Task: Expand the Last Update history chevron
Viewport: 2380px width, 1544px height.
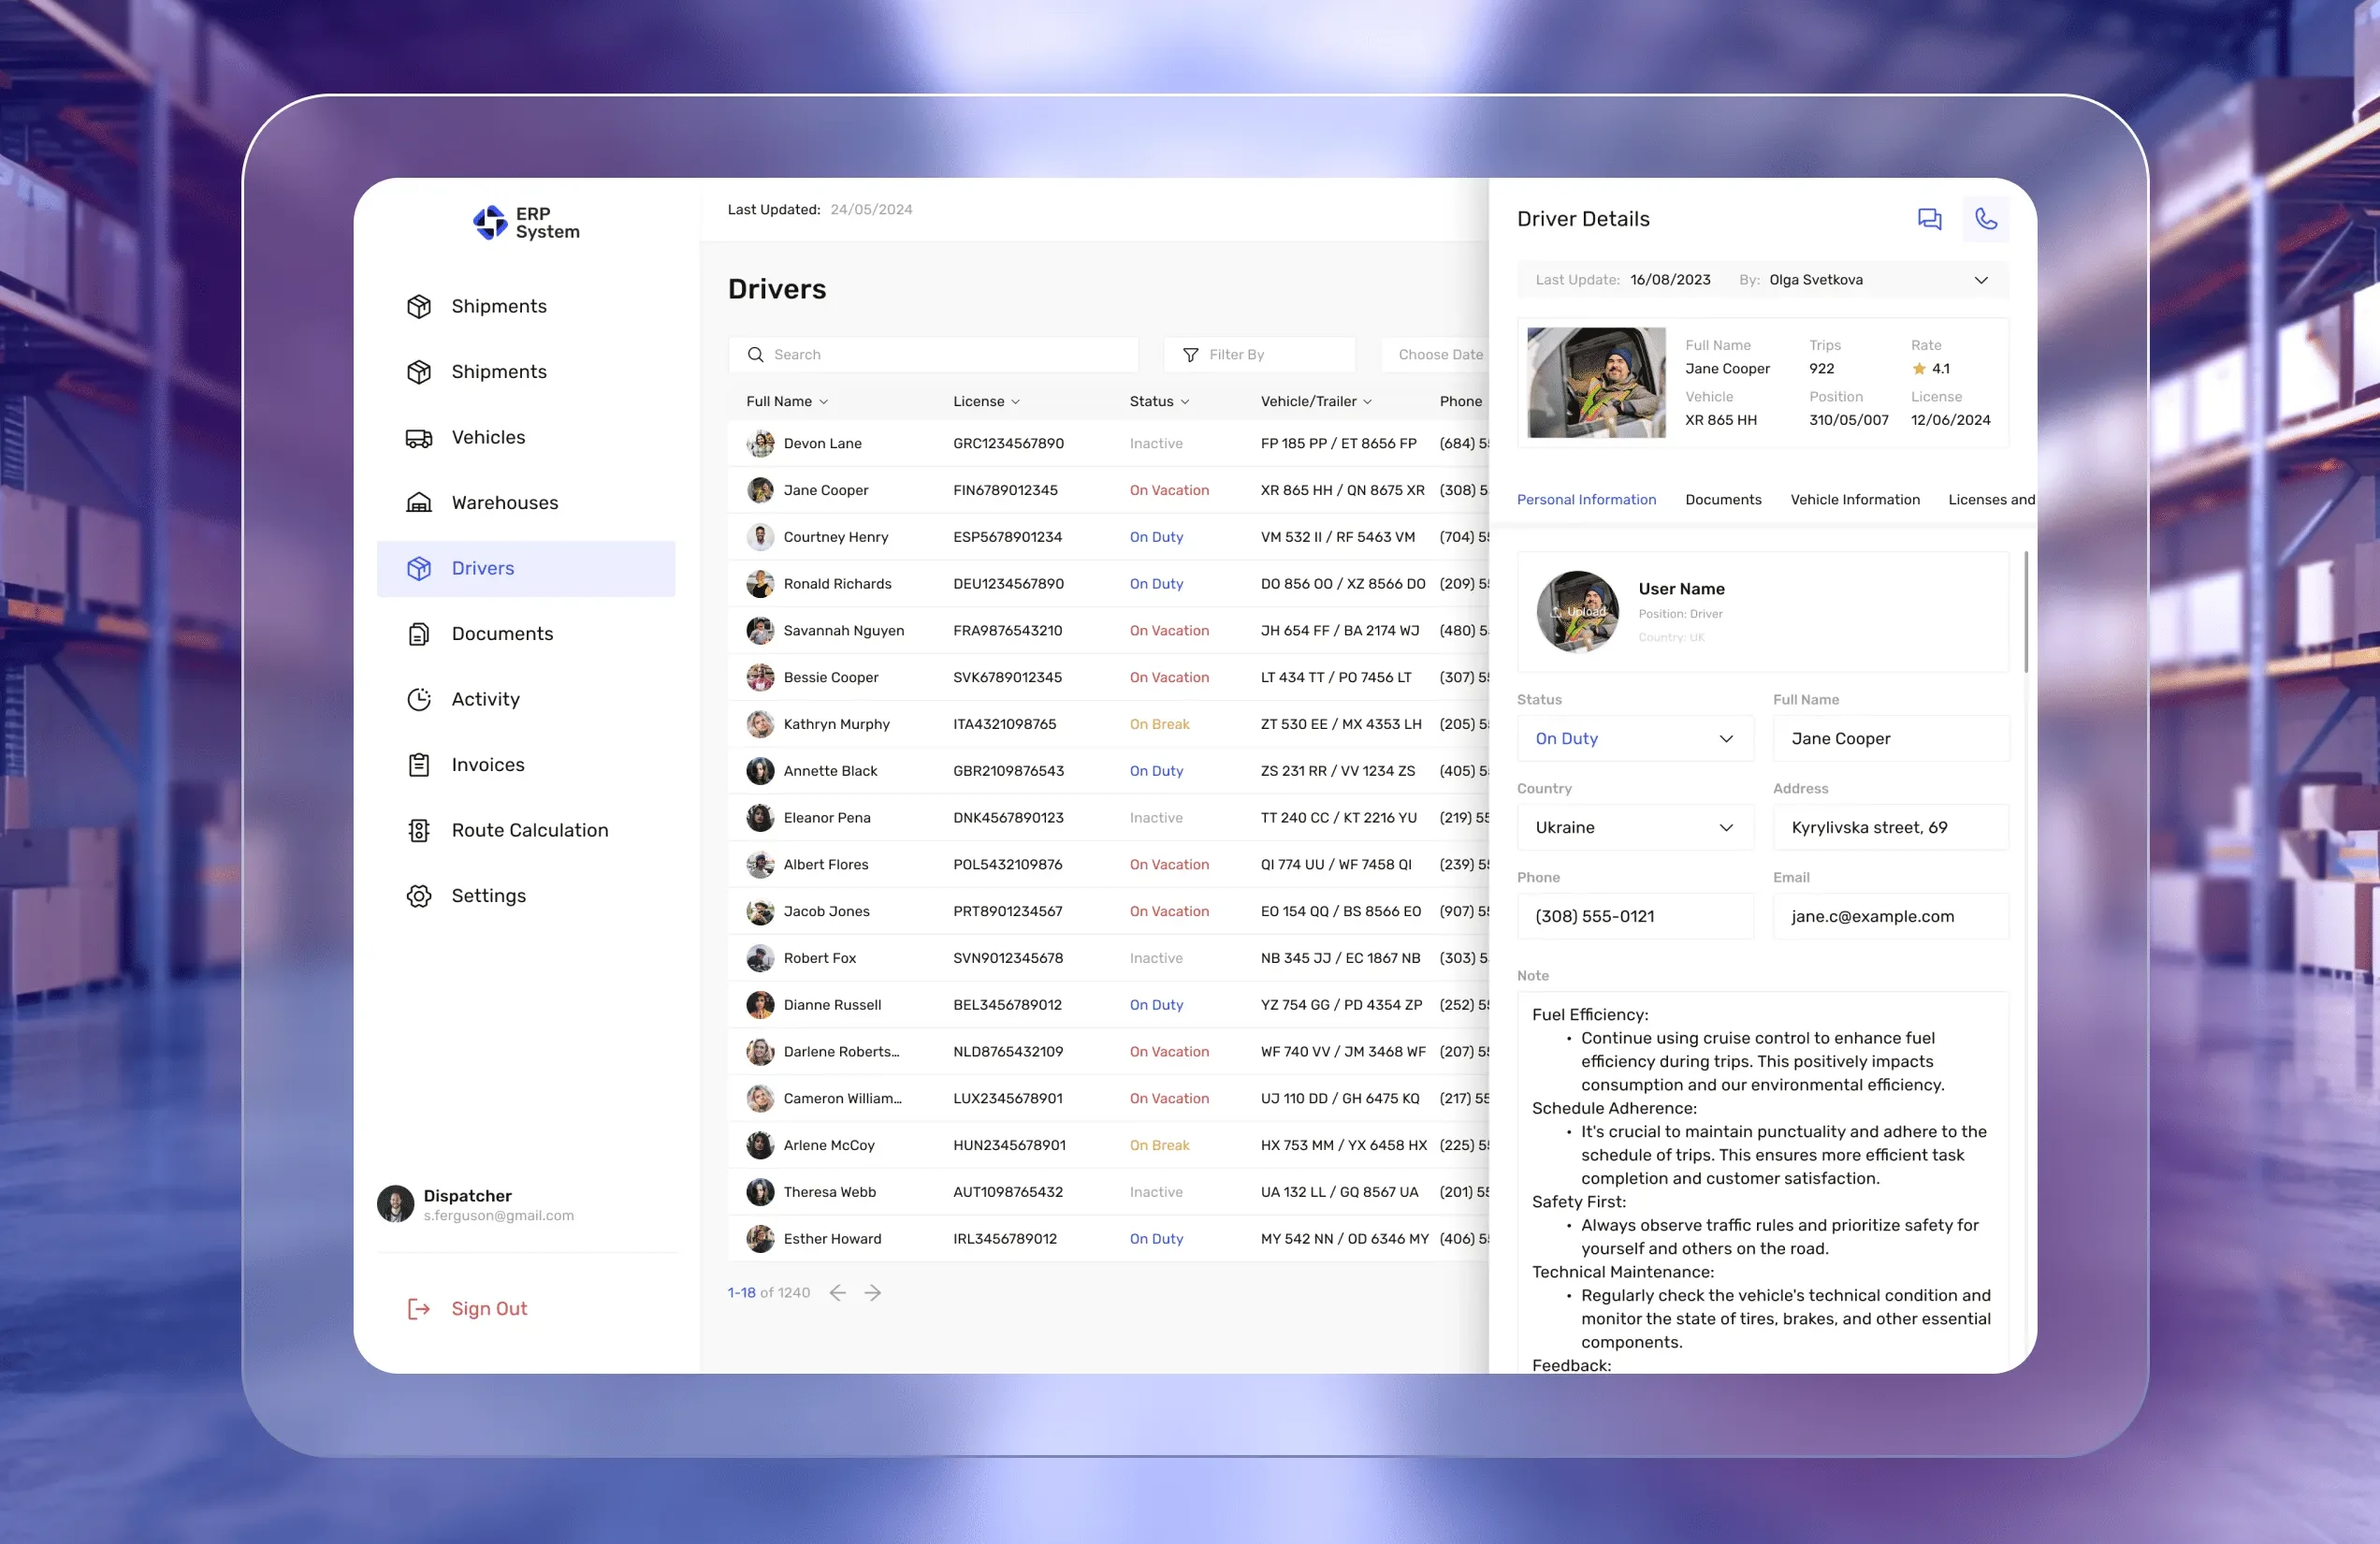Action: tap(1980, 280)
